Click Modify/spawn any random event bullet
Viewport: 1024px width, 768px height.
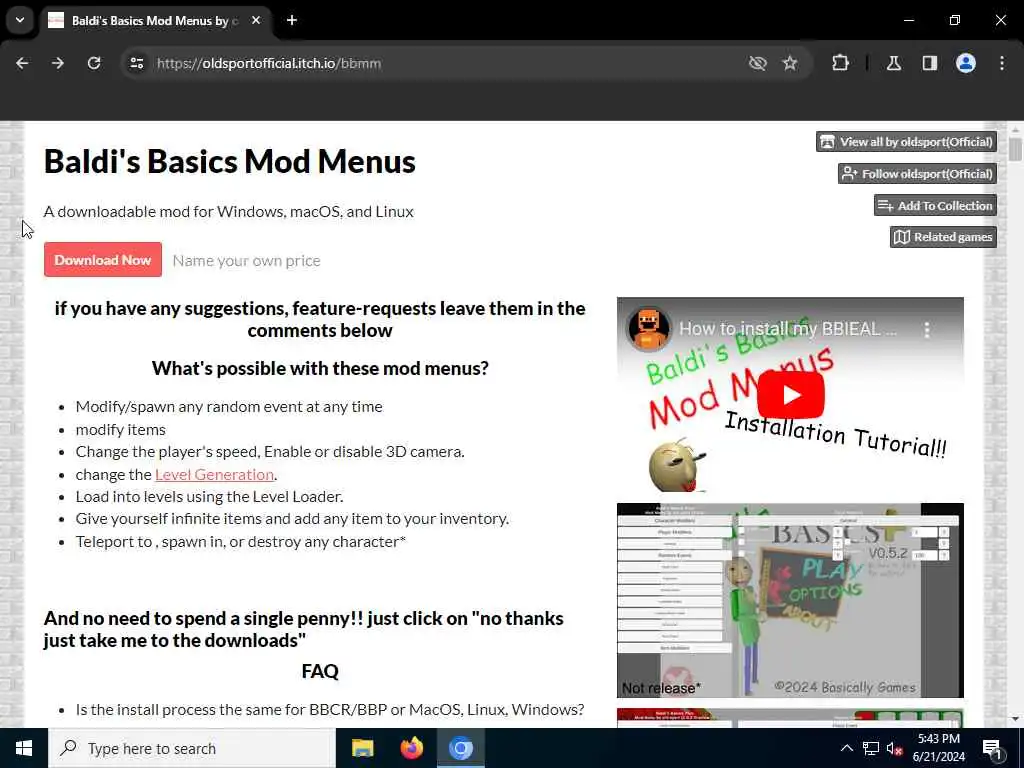(x=229, y=406)
